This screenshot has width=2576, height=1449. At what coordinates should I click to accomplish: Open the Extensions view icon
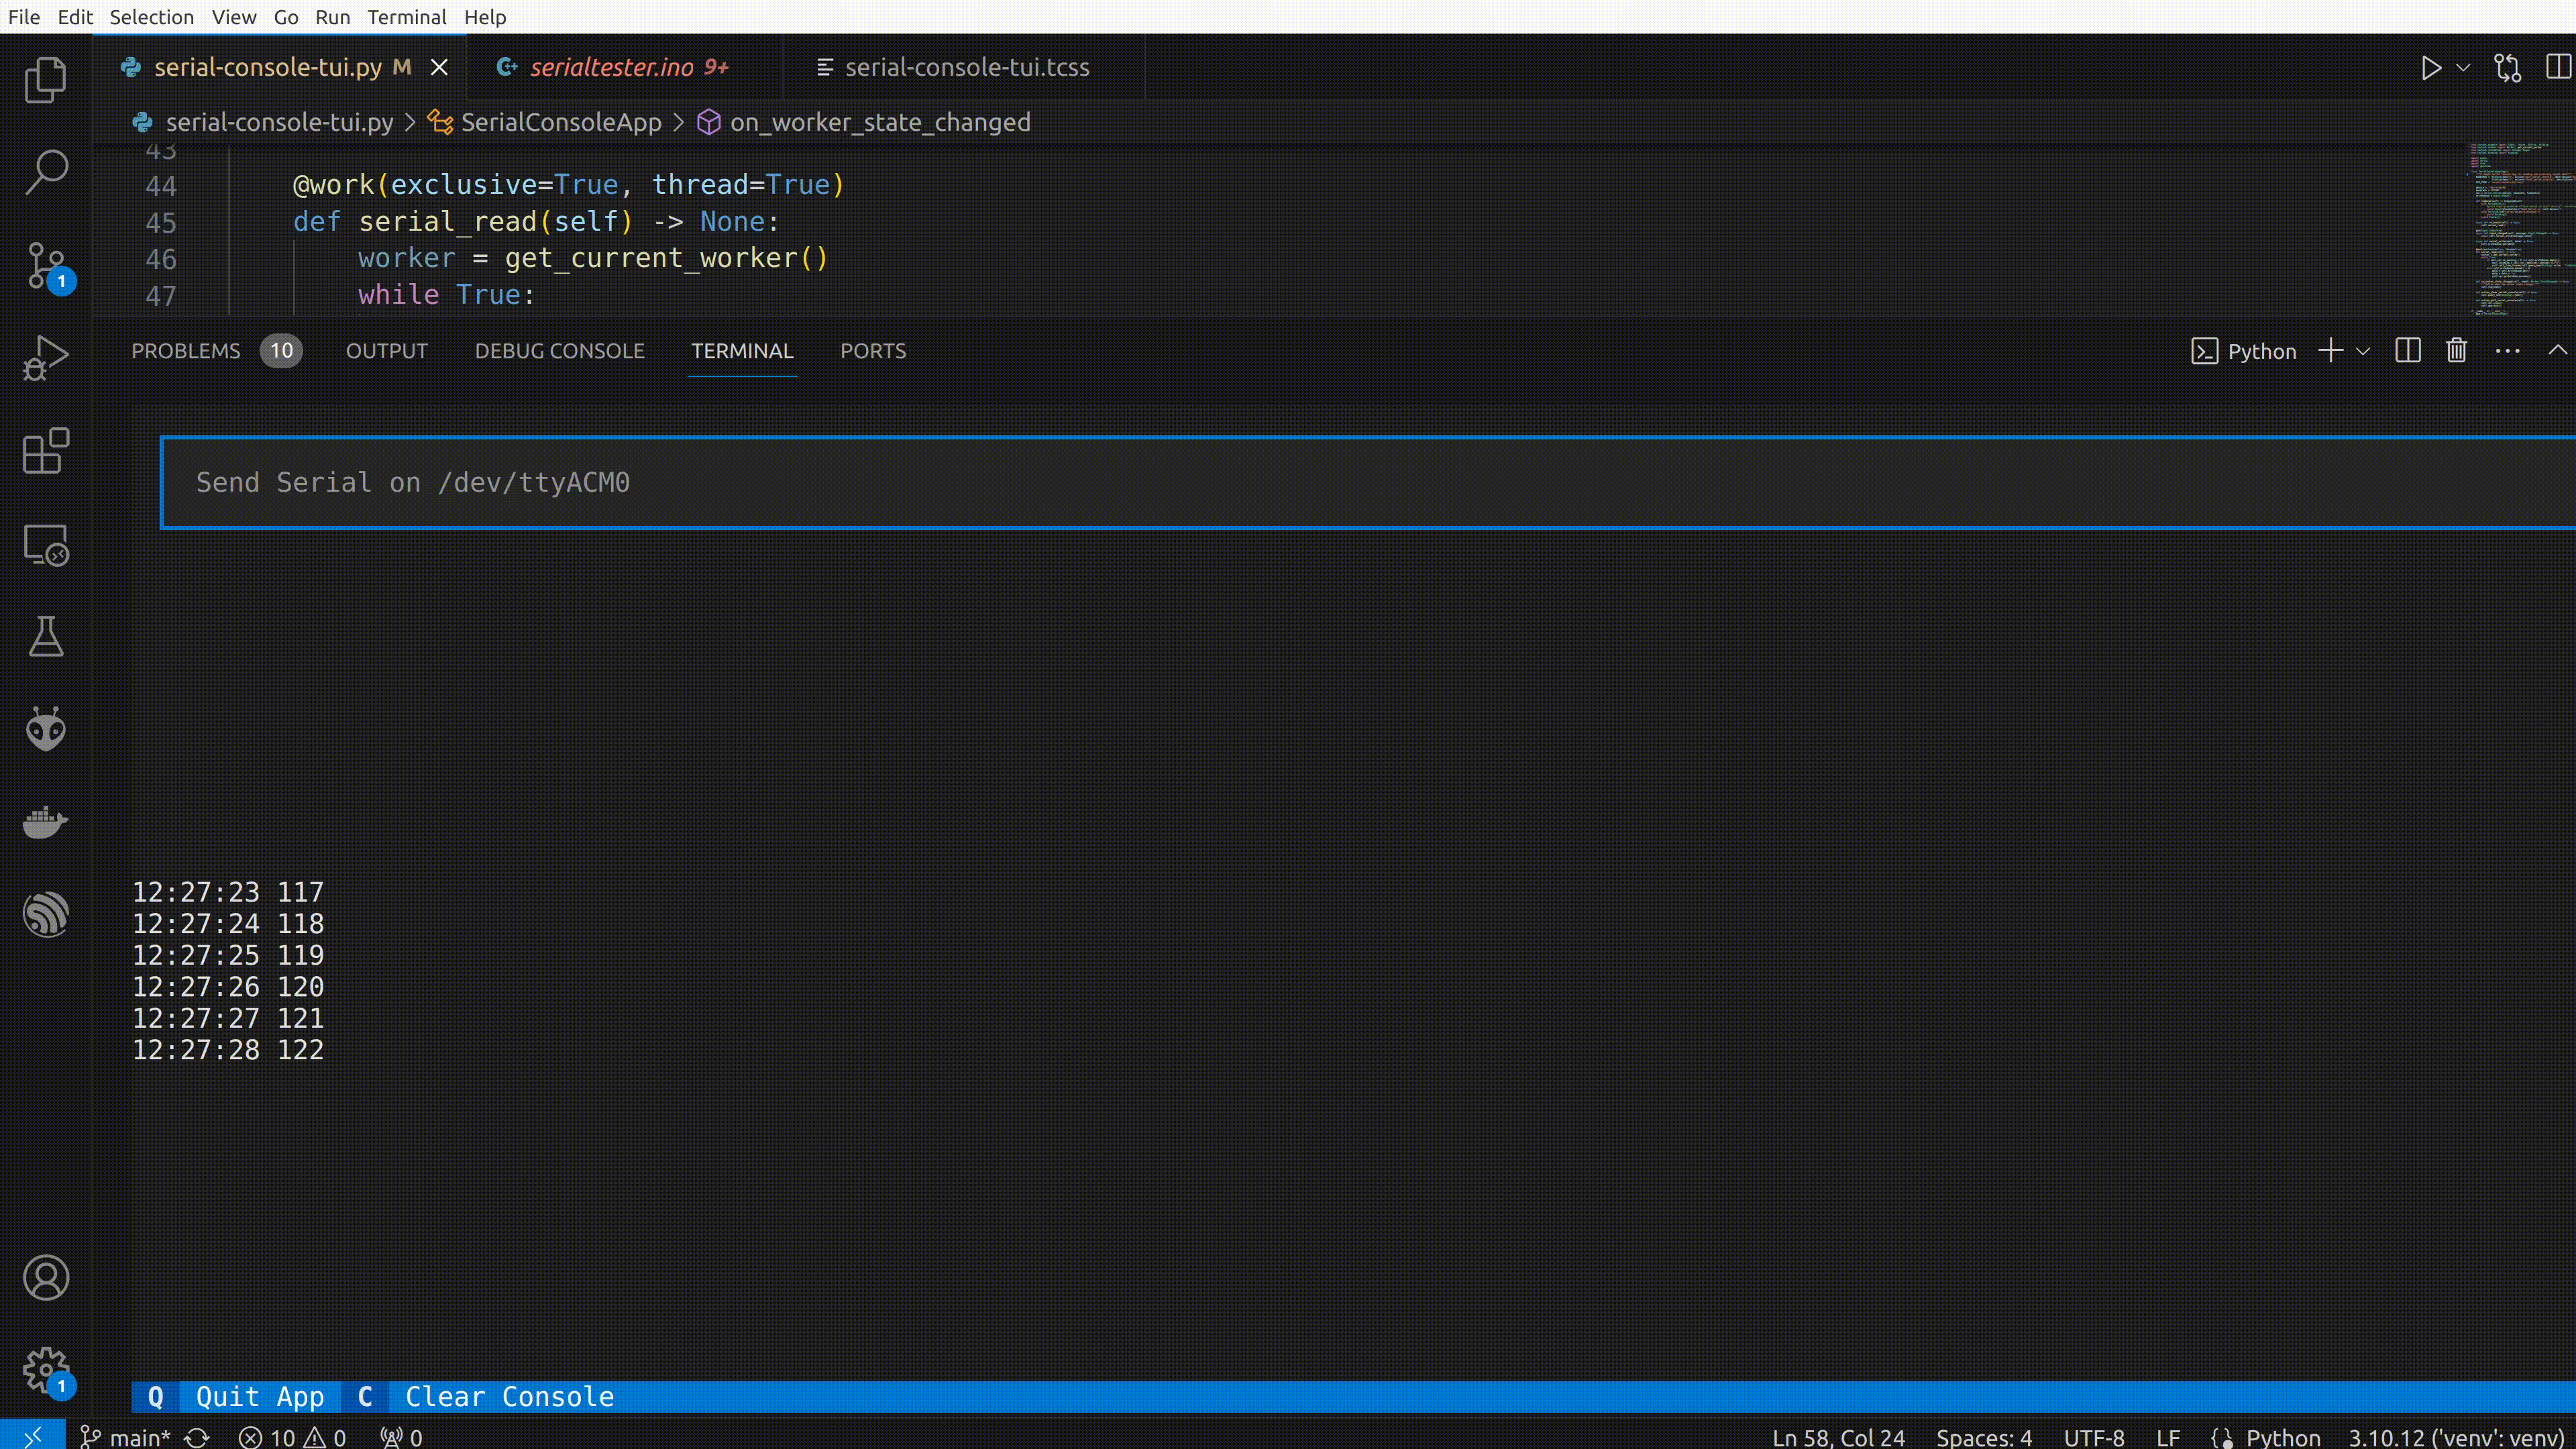45,451
